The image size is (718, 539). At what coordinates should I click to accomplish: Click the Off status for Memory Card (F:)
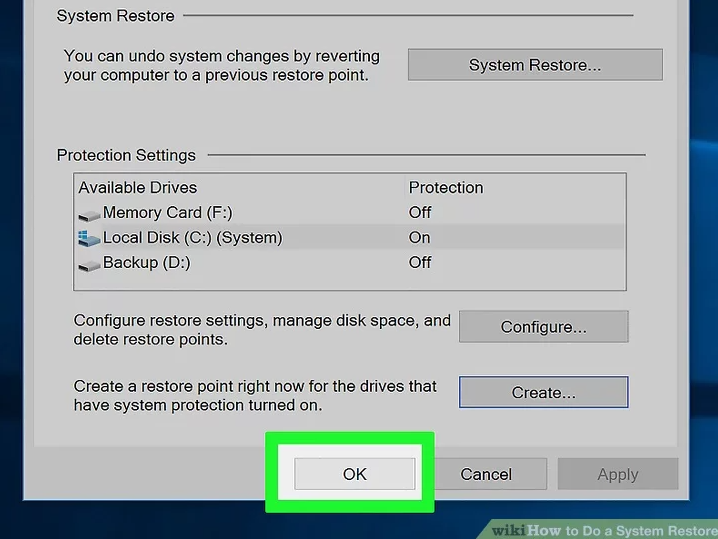pos(420,212)
